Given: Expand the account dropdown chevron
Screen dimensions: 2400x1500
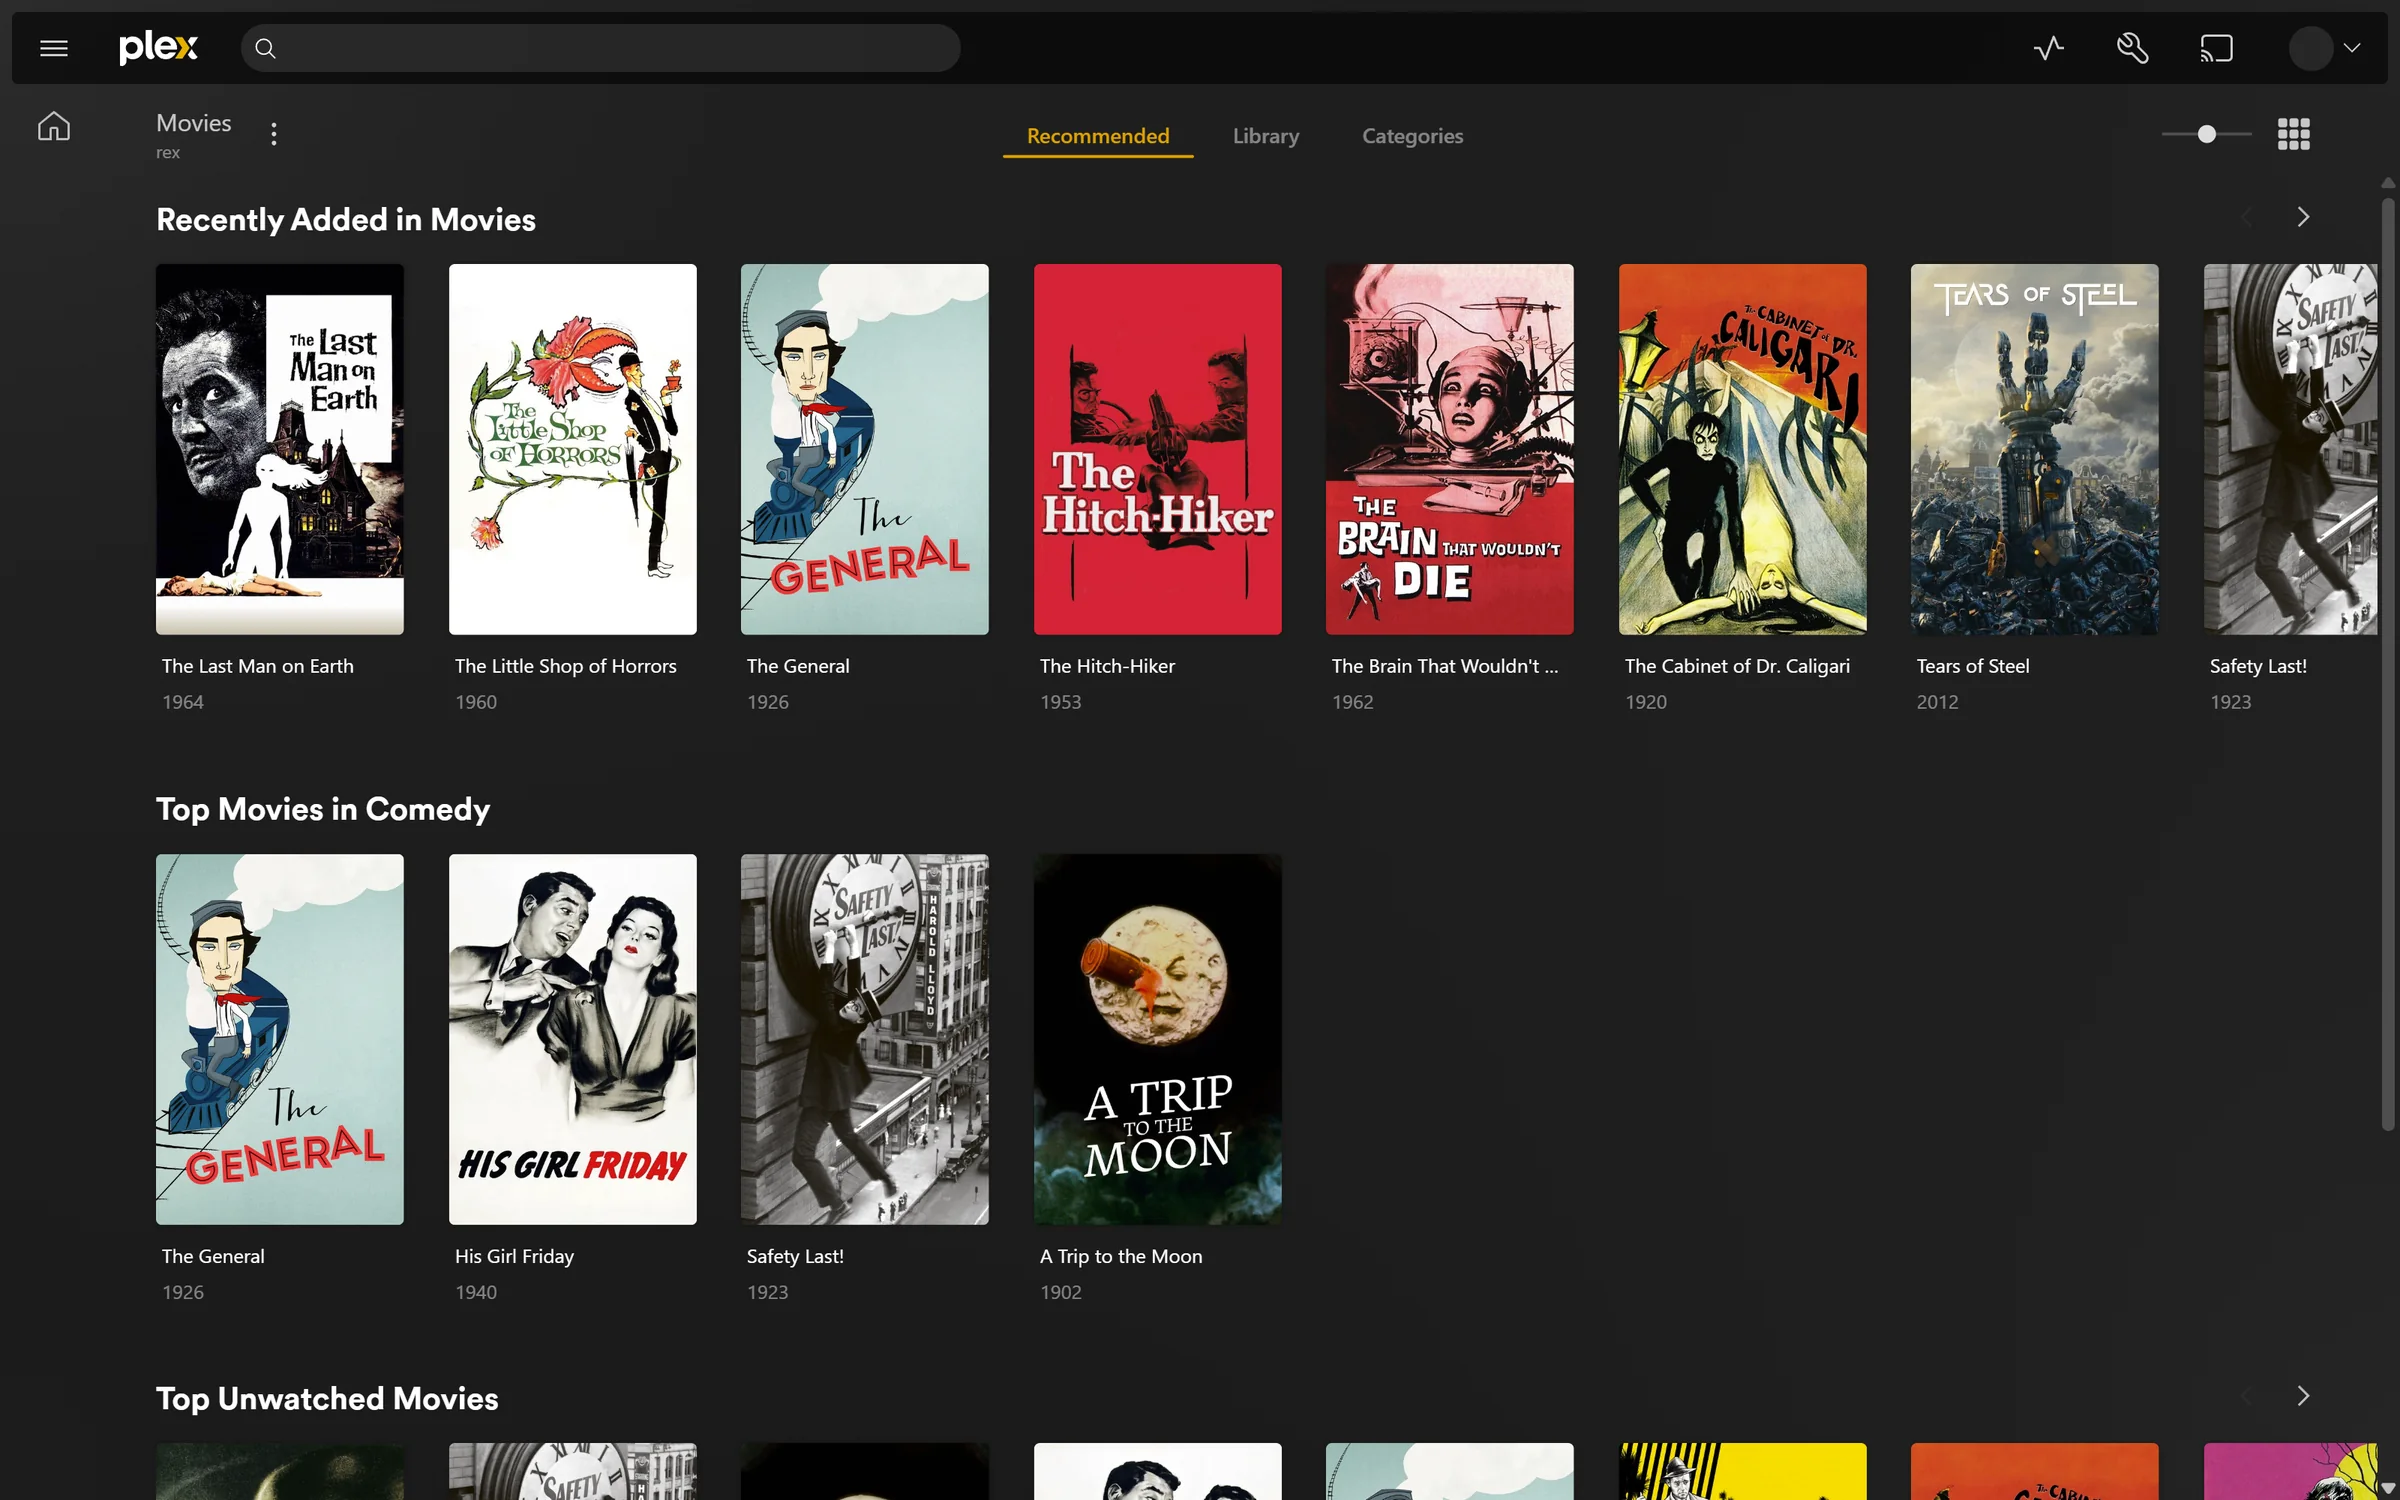Looking at the screenshot, I should coord(2352,48).
